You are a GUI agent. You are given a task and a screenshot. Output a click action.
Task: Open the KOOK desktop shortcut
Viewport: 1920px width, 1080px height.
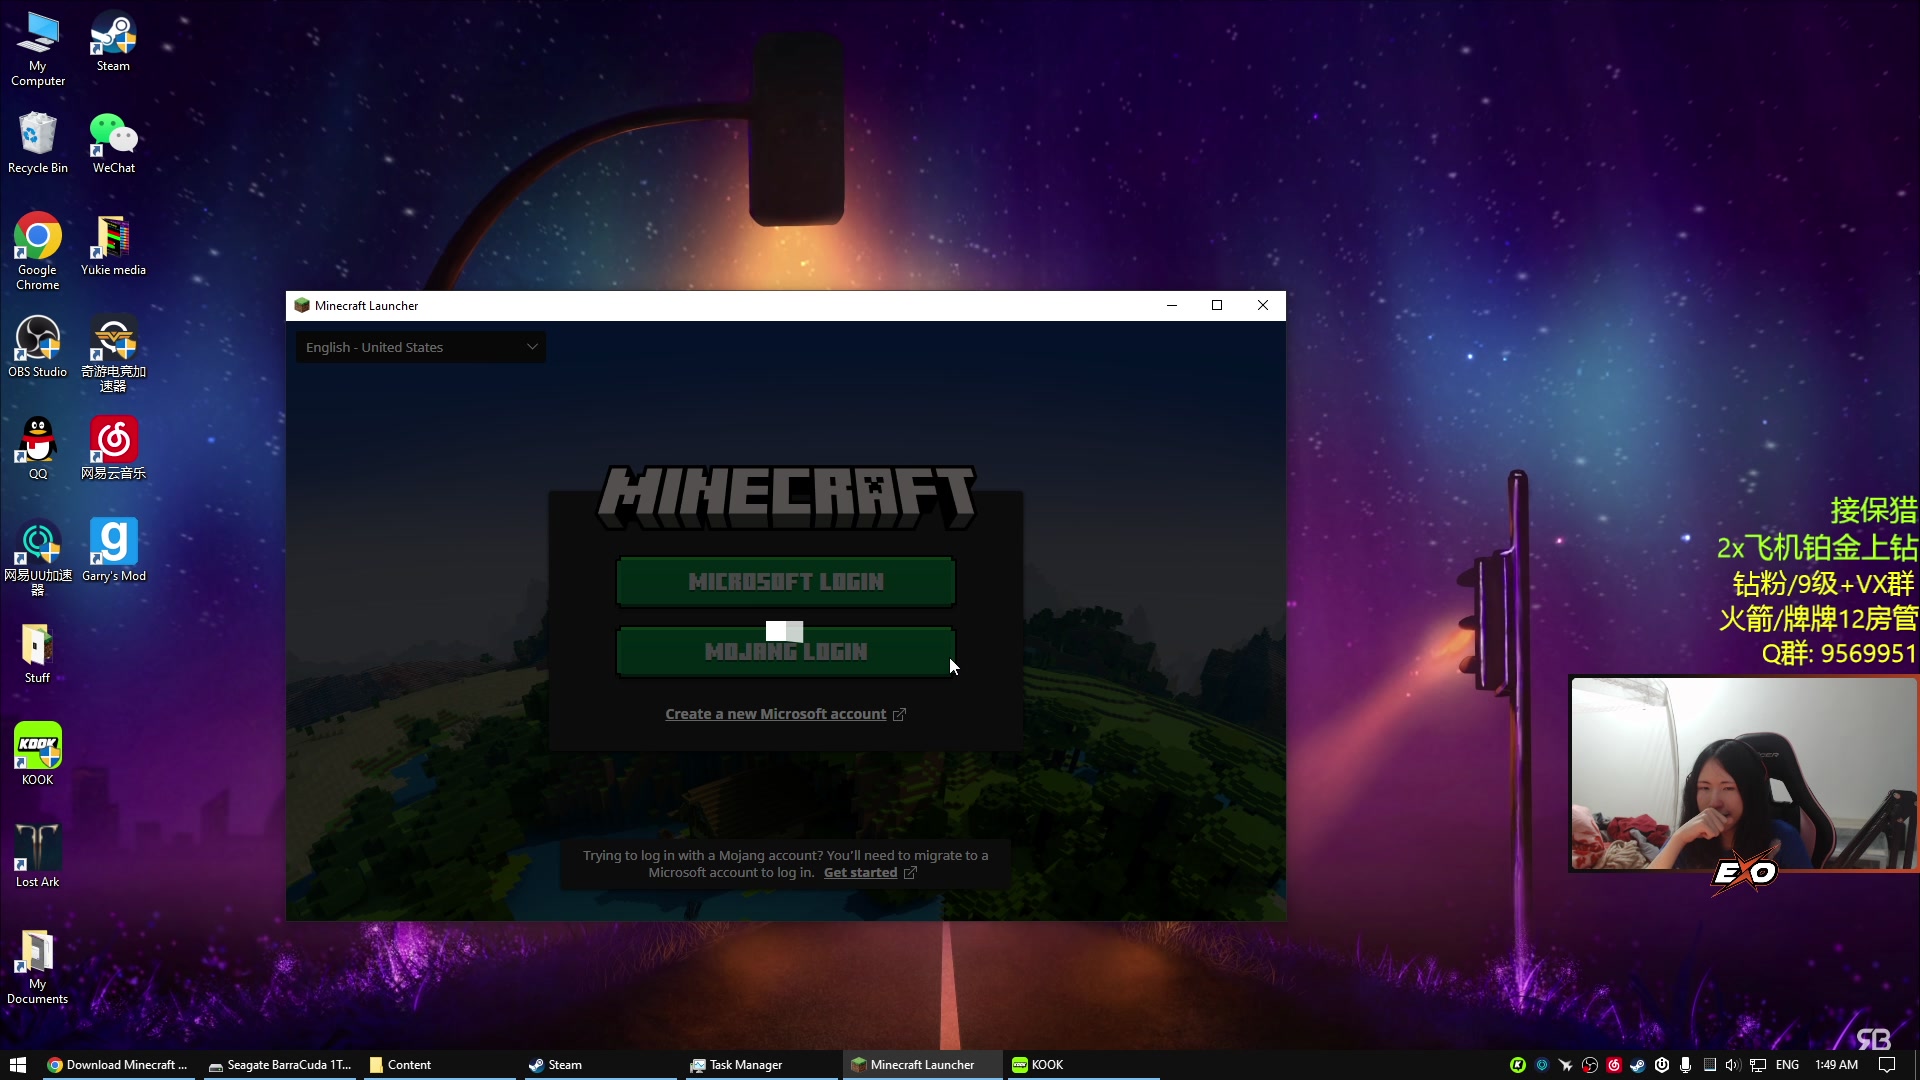[x=38, y=751]
